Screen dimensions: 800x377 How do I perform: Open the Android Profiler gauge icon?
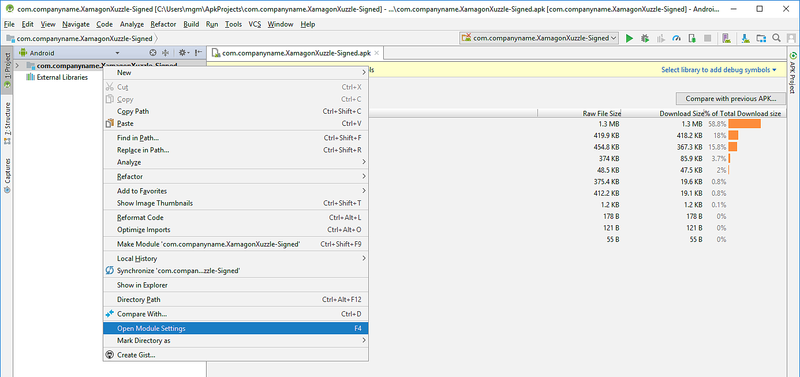tap(677, 38)
